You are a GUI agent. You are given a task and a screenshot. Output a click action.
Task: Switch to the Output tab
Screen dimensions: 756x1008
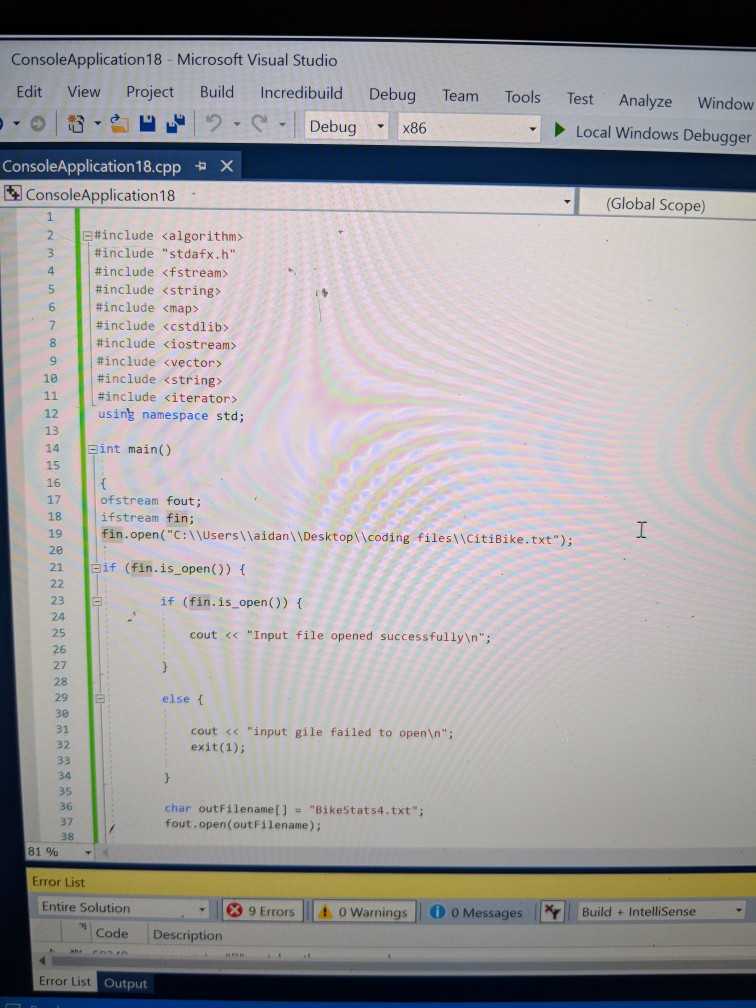point(125,983)
